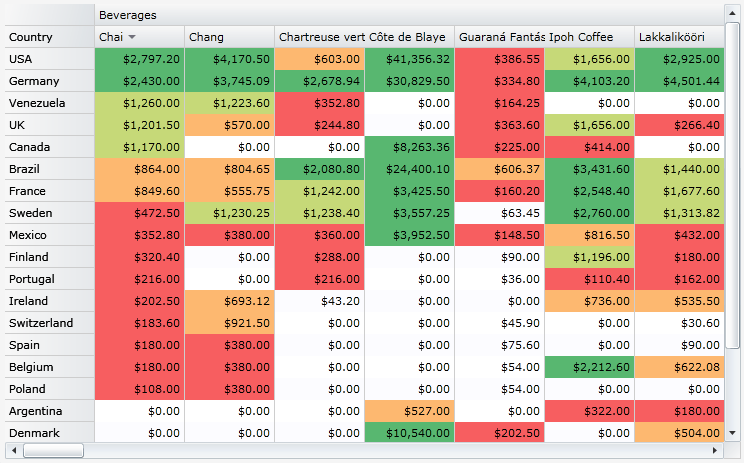Click the $10,540.00 cell for Denmark
The width and height of the screenshot is (744, 463).
click(409, 433)
